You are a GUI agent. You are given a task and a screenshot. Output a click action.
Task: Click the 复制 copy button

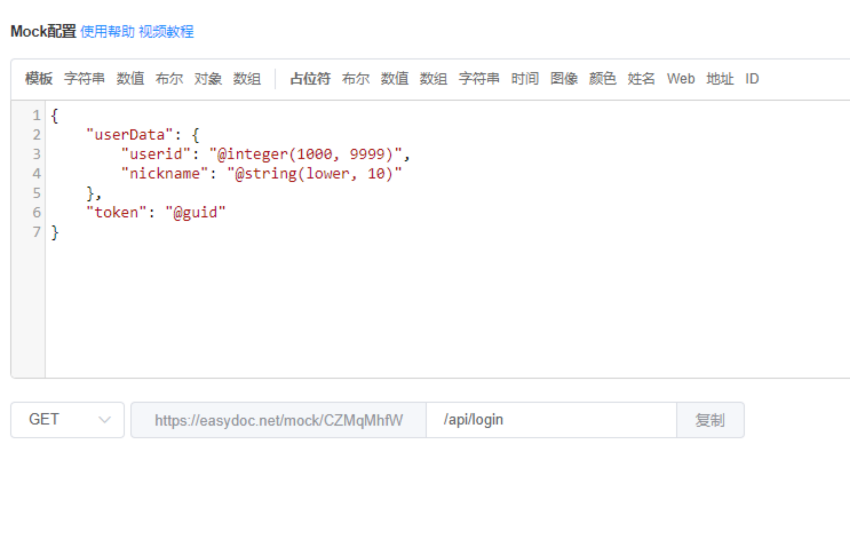[710, 420]
